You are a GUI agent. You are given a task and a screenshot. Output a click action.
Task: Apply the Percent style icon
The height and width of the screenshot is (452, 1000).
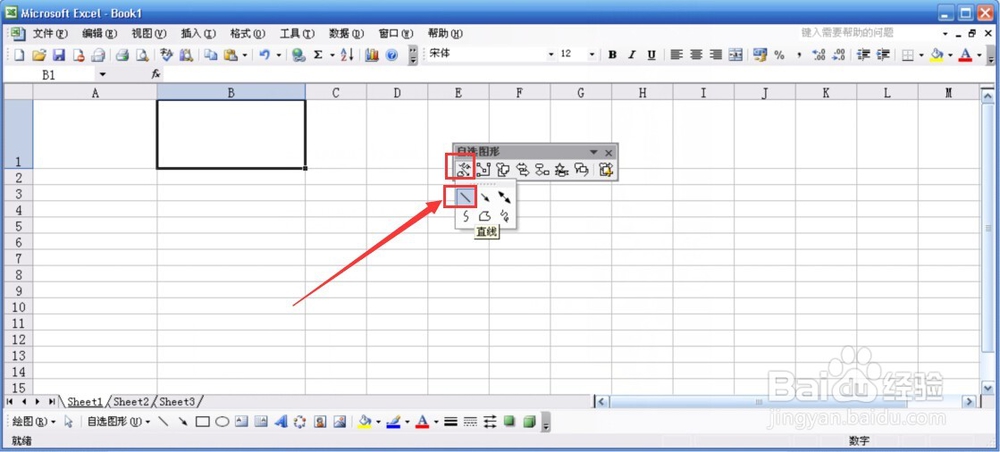tap(779, 55)
